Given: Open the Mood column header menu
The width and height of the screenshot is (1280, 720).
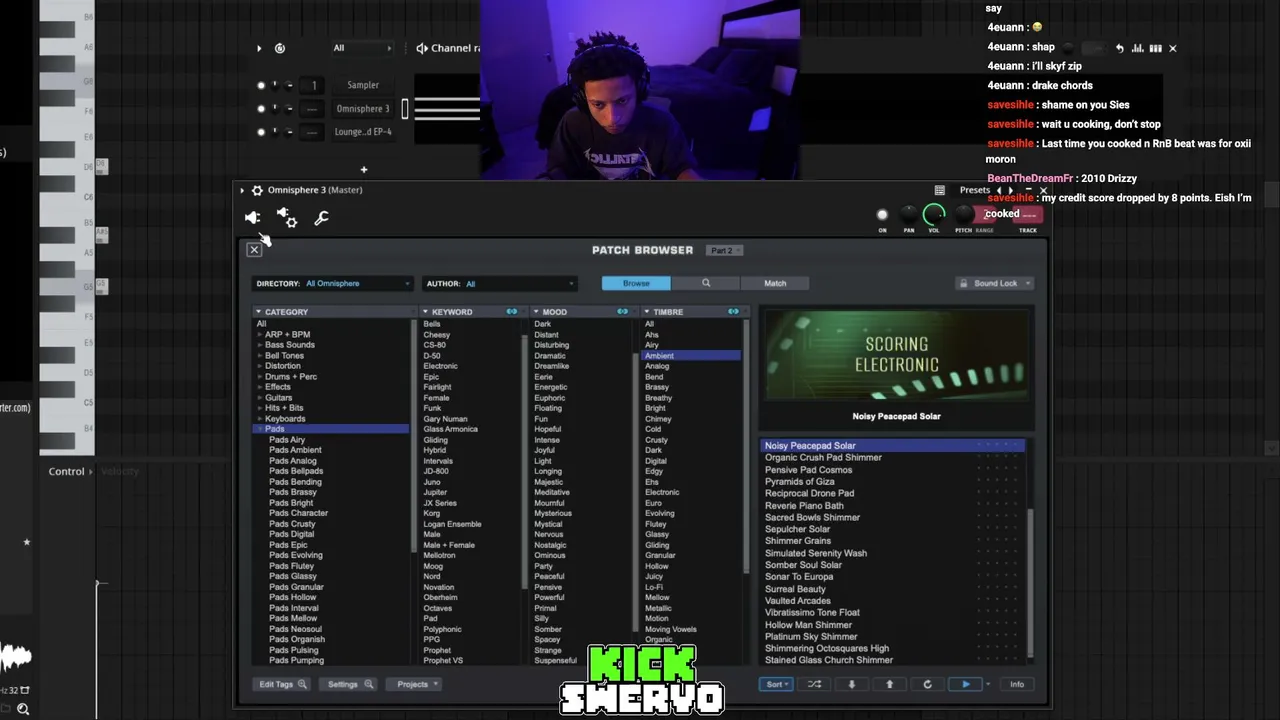Looking at the screenshot, I should (536, 312).
